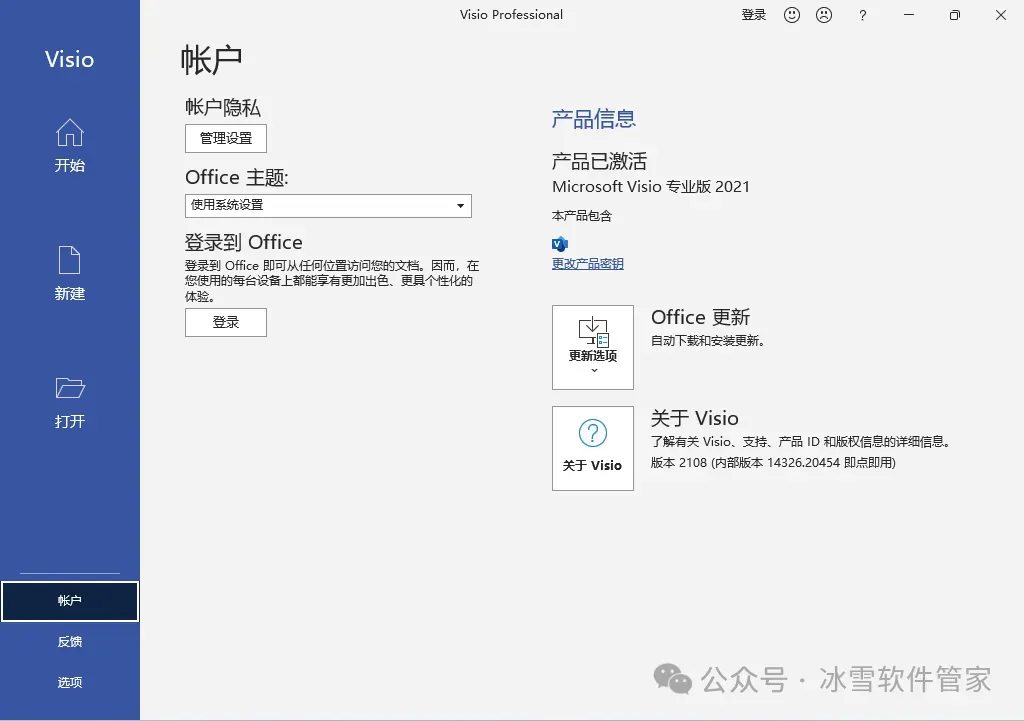Click 更改产品密钥 link

[x=588, y=264]
